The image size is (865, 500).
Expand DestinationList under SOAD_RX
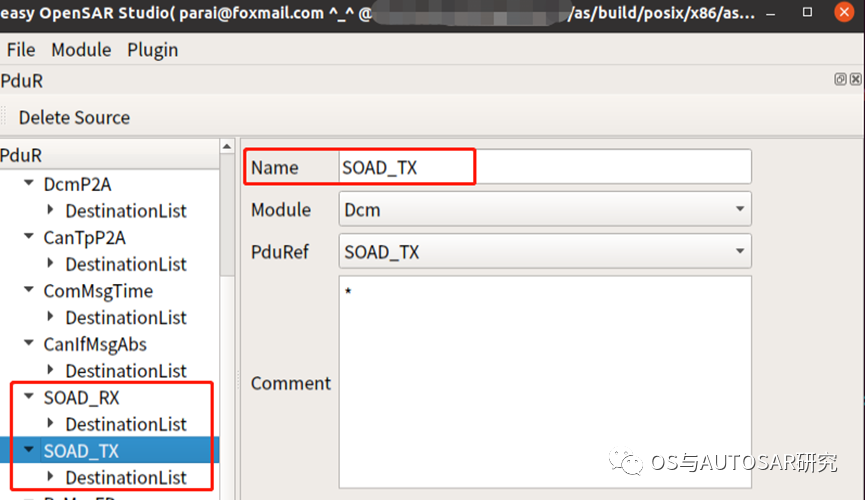point(51,423)
